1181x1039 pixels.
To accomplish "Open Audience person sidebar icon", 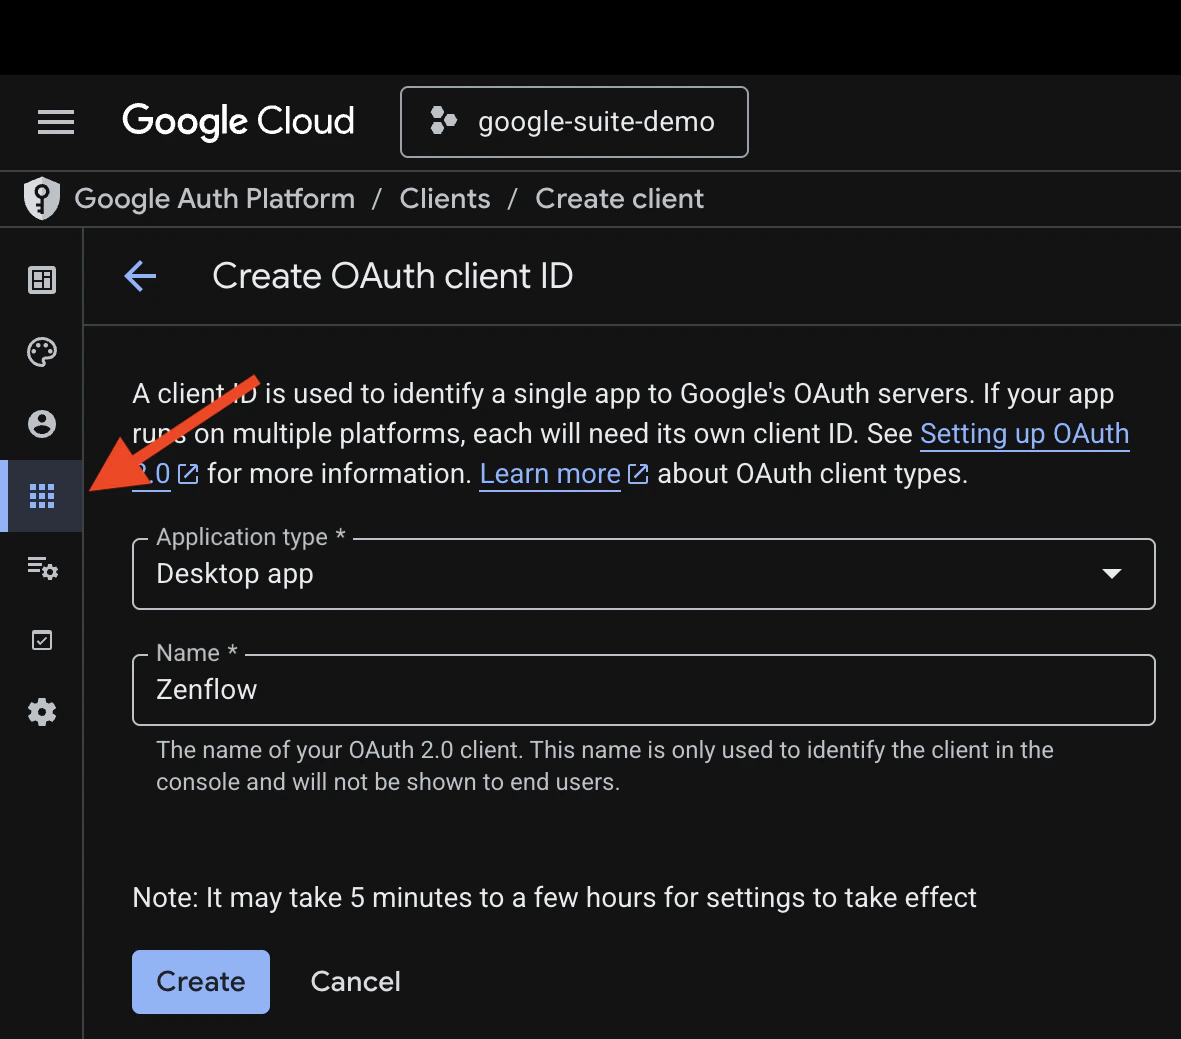I will pyautogui.click(x=42, y=424).
